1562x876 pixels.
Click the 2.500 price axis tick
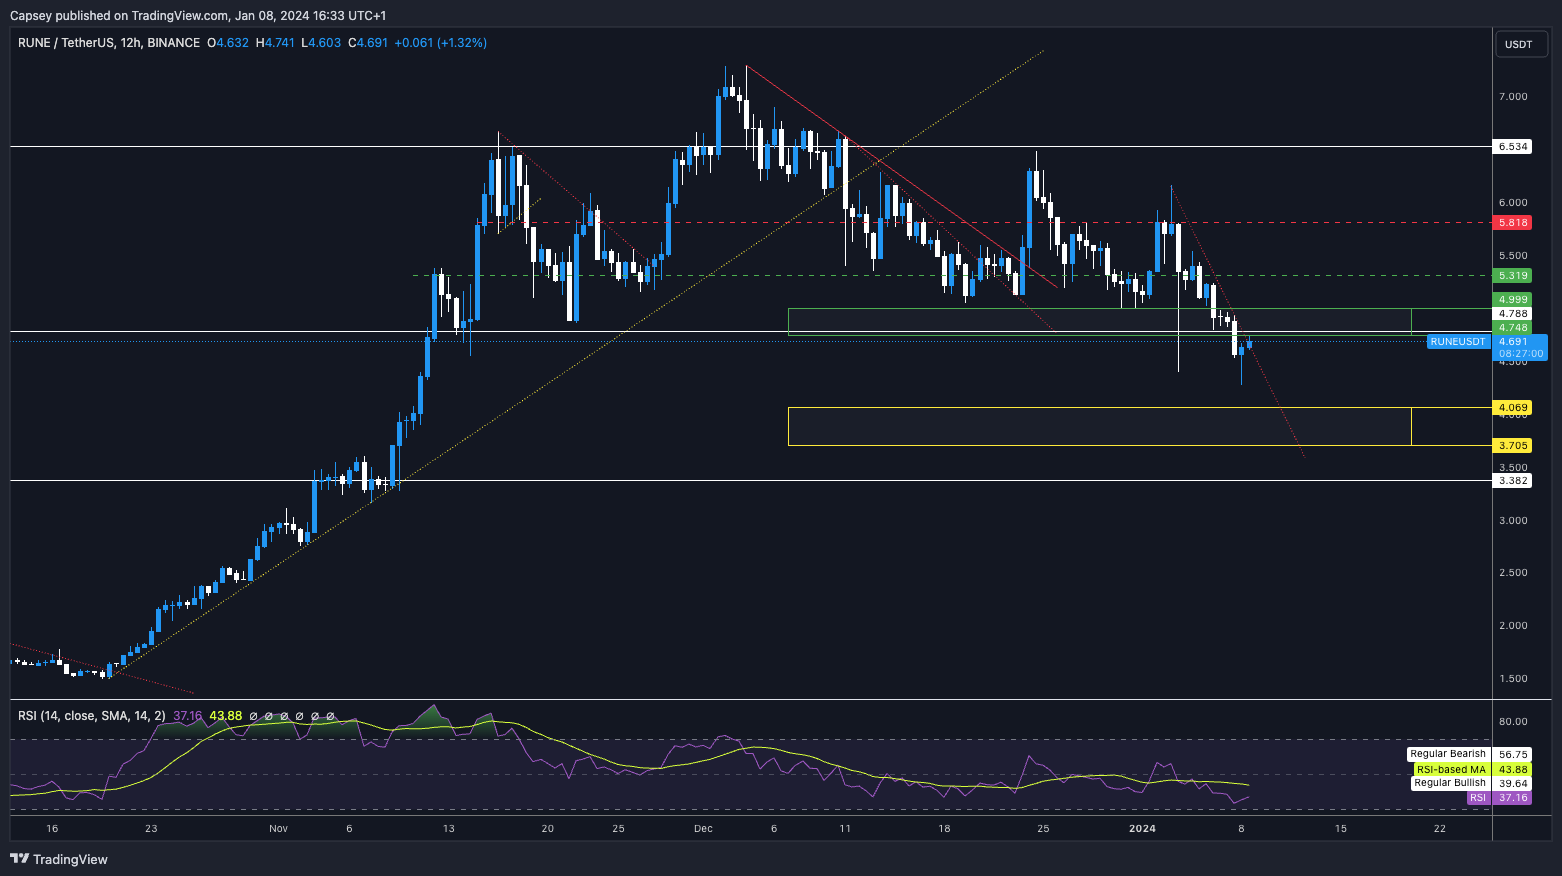(1513, 573)
